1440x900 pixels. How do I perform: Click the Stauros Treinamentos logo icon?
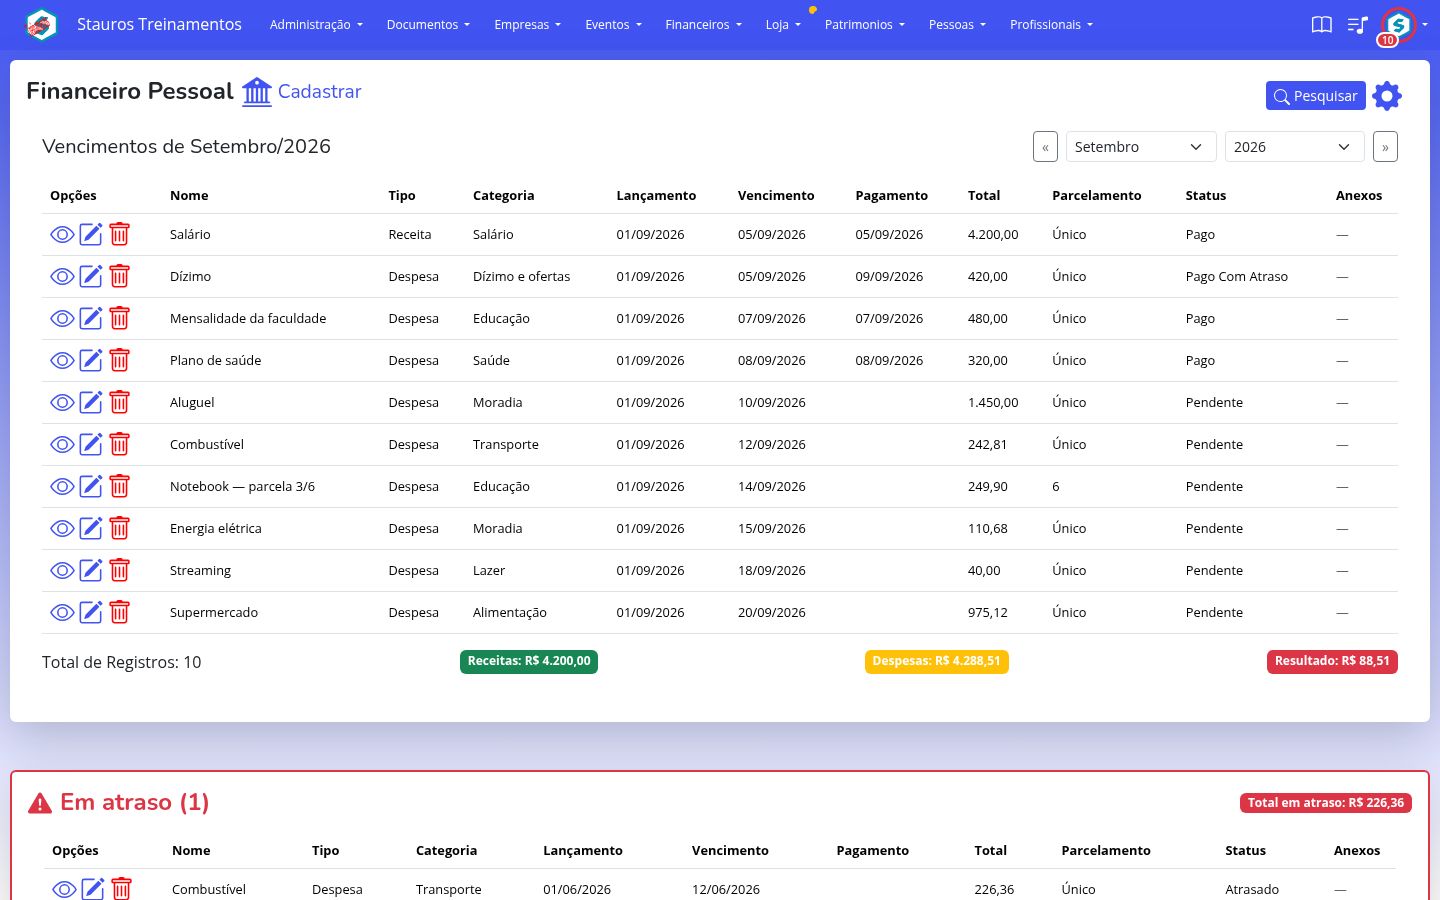41,24
